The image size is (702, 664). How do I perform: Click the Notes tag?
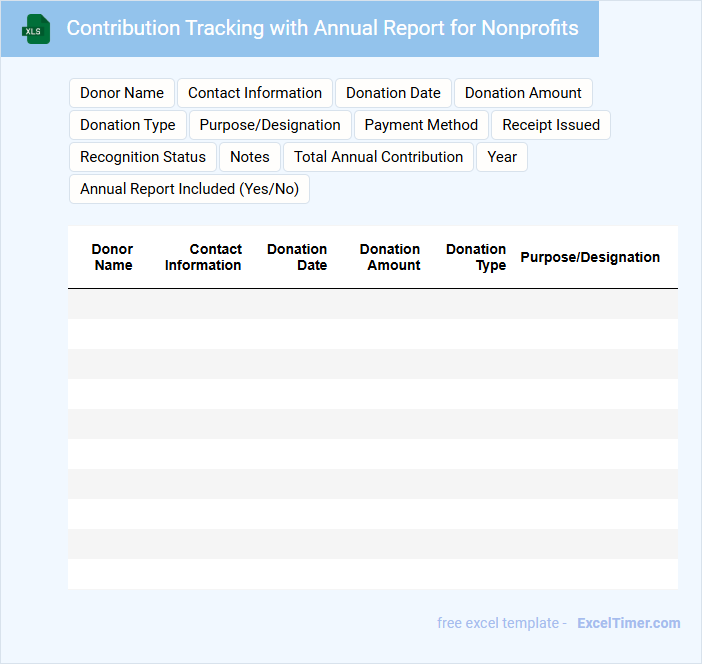250,157
